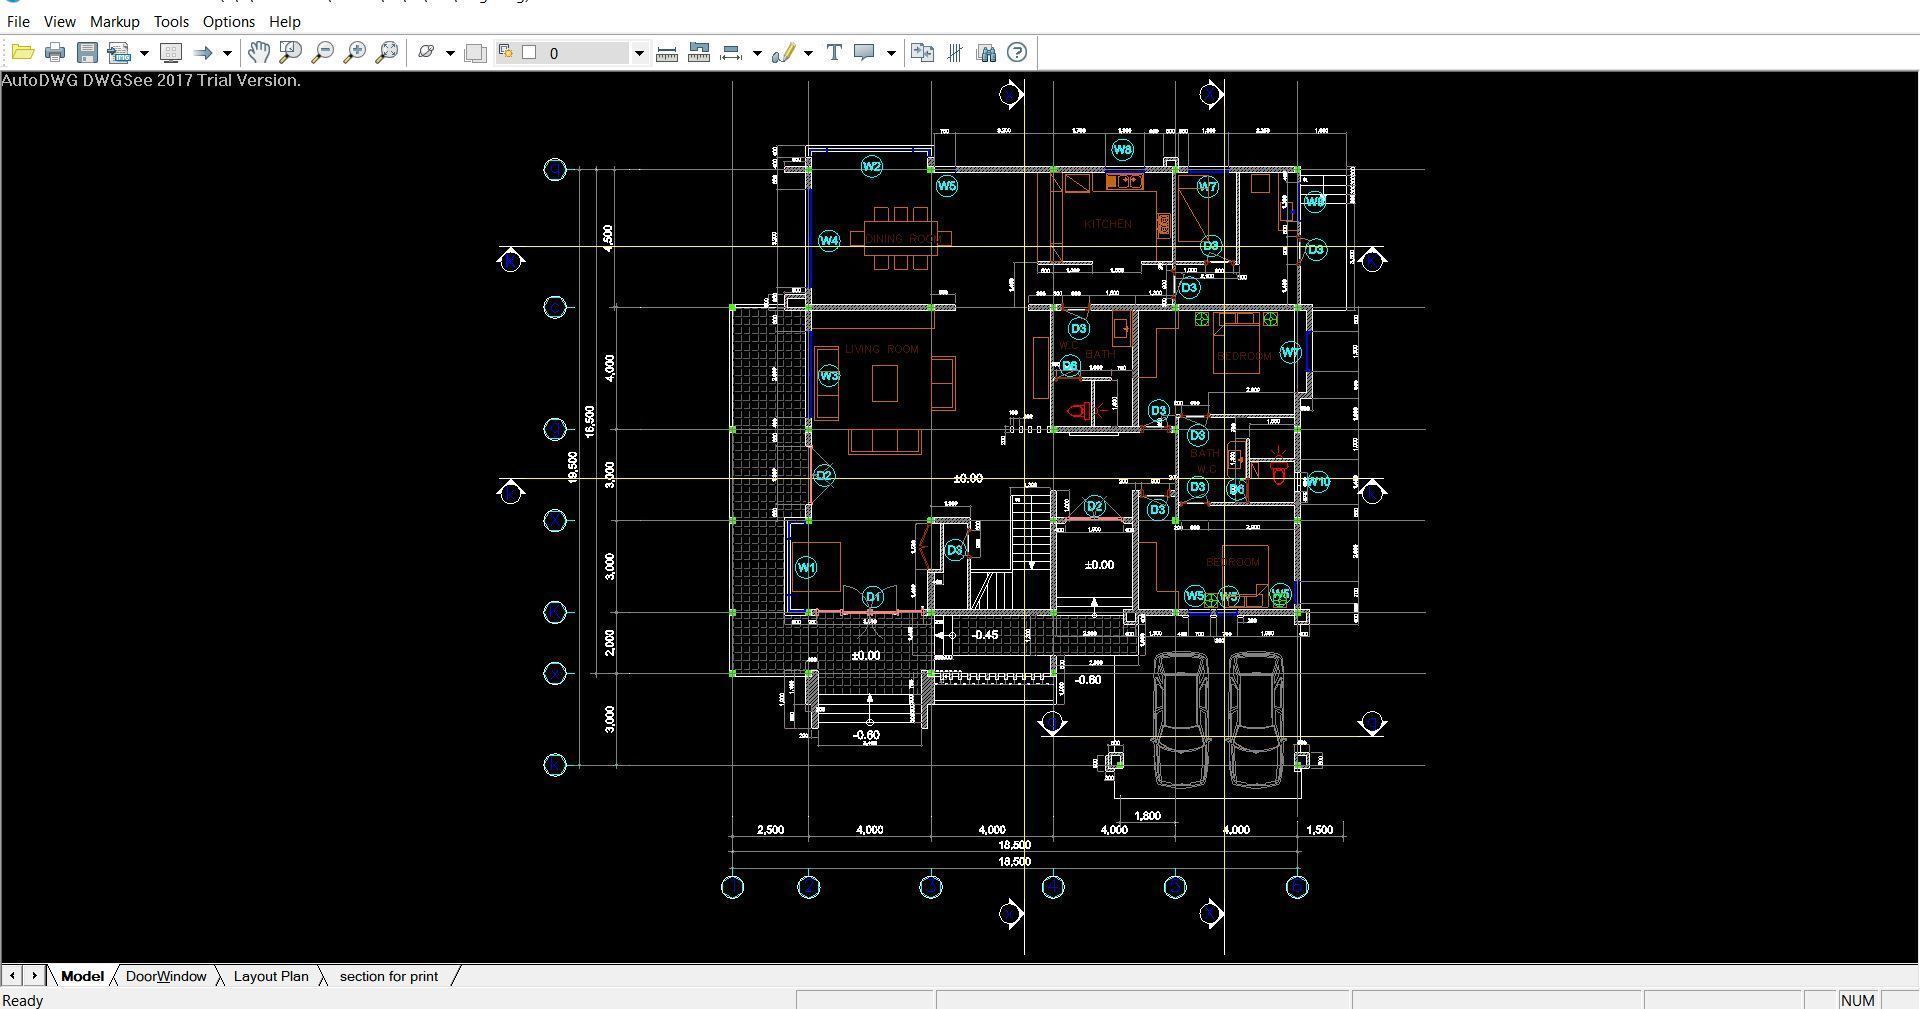Open the export image dropdown arrow

coord(145,53)
